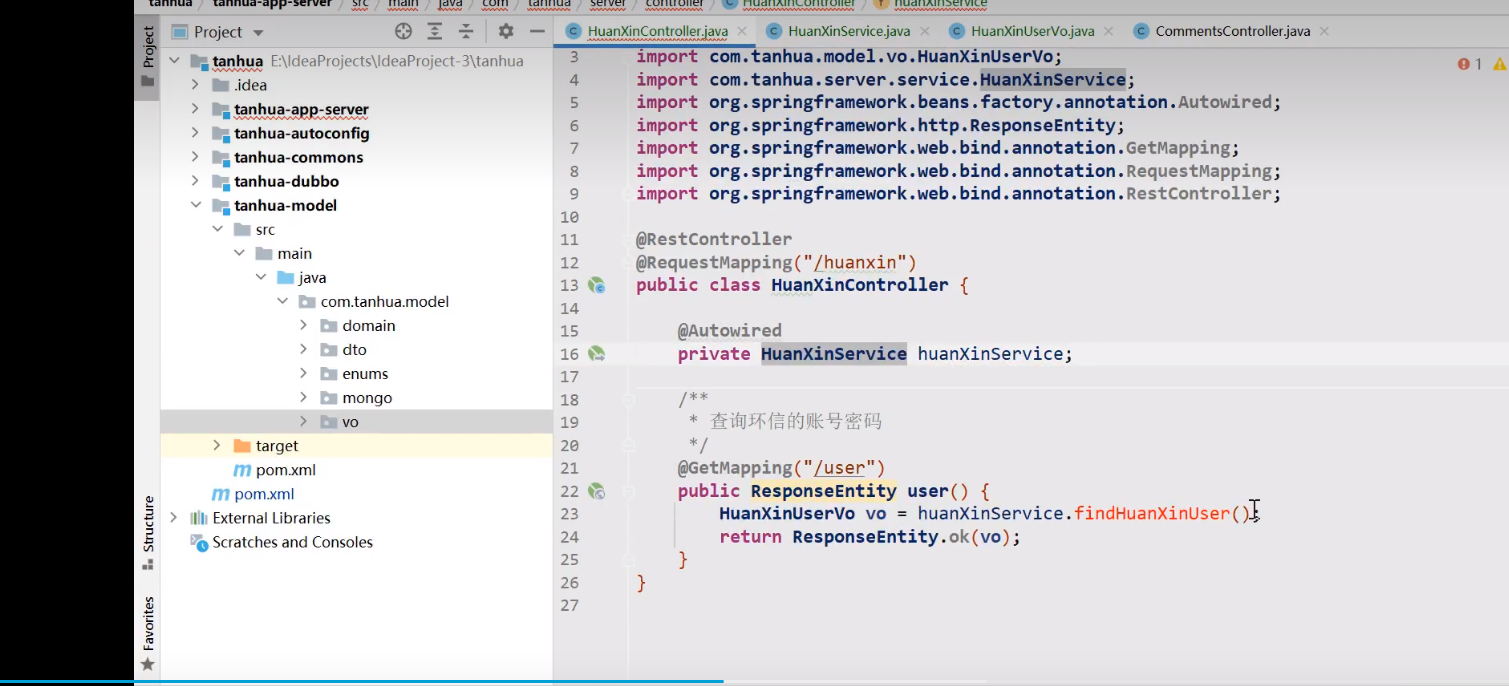Expand the mongo package
Image resolution: width=1509 pixels, height=686 pixels.
click(x=304, y=397)
